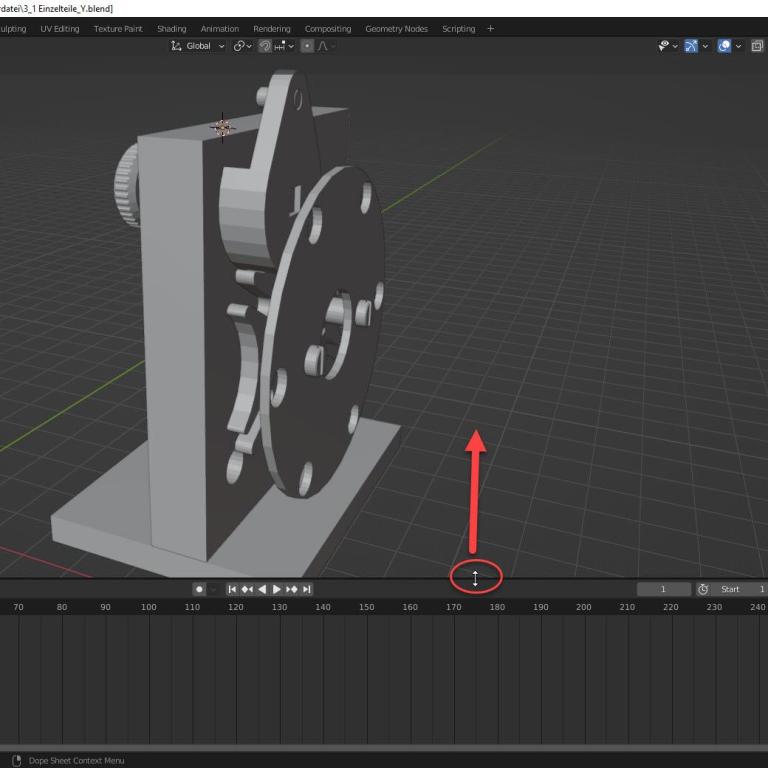Jump to the timeline start frame
The height and width of the screenshot is (768, 768).
232,590
